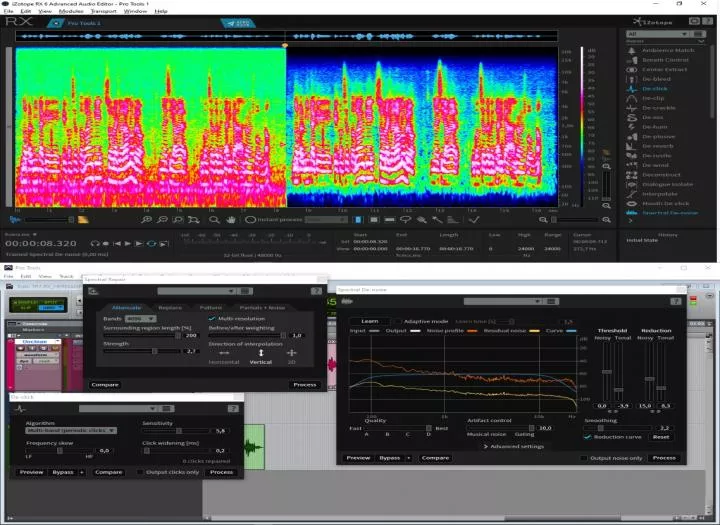Select the hand grab tool

click(231, 220)
